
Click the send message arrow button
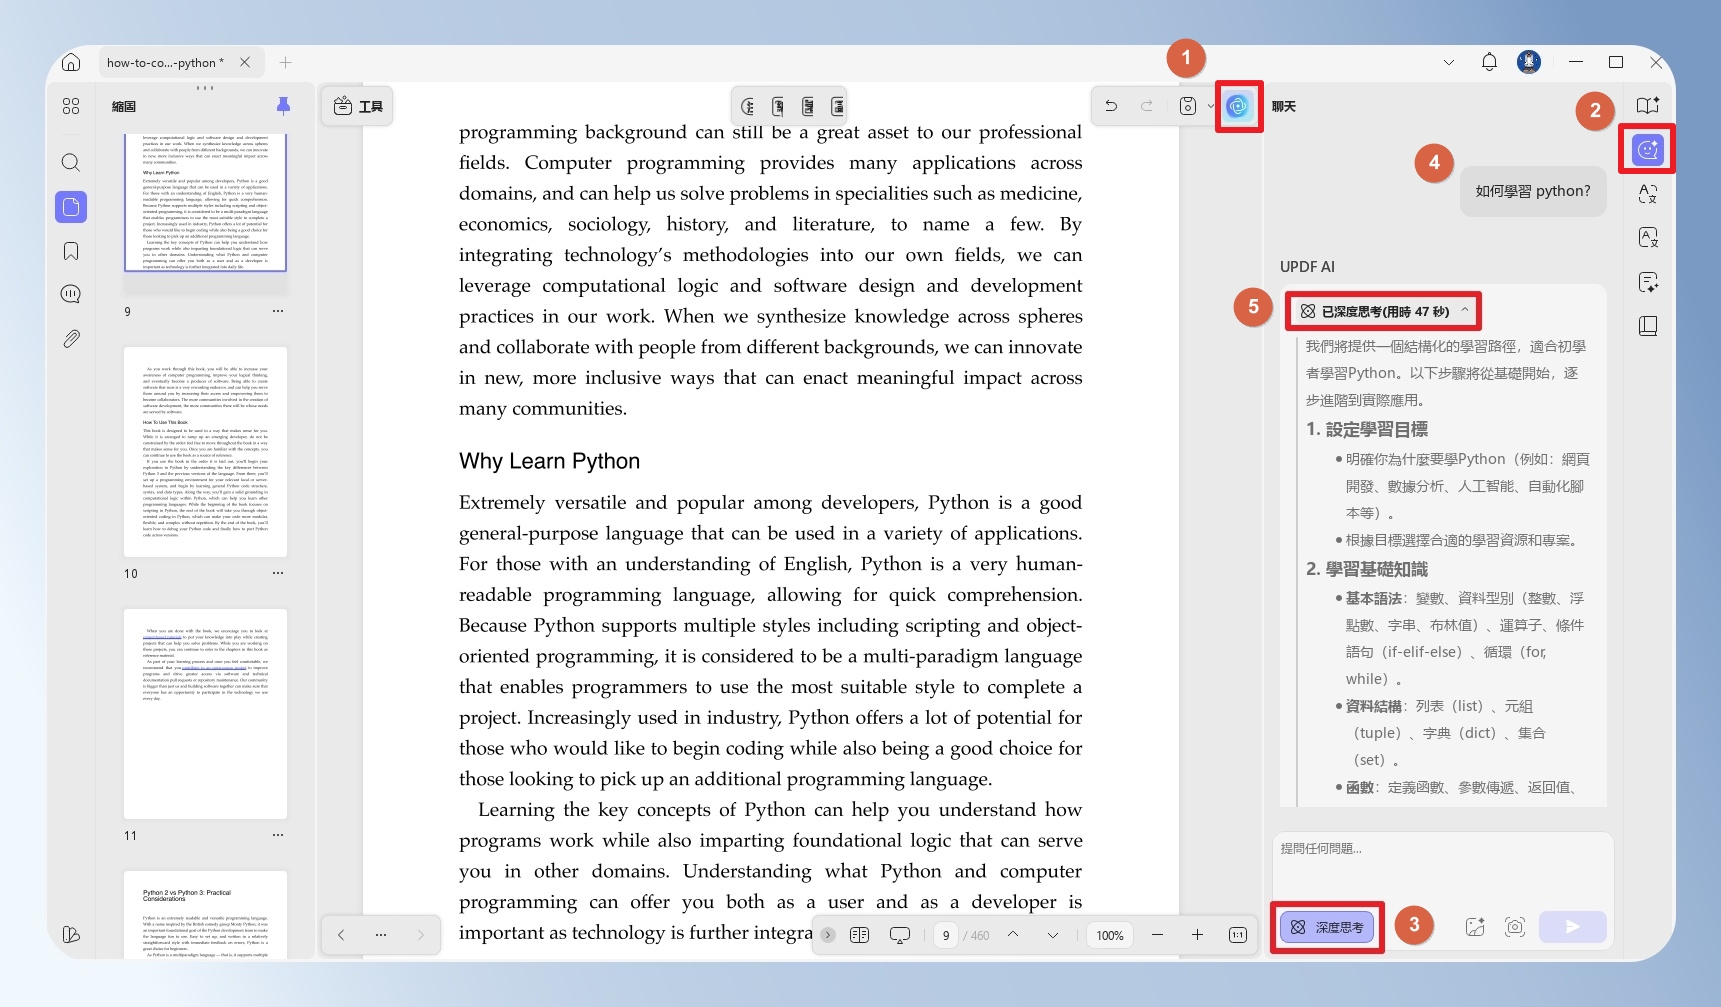(1573, 927)
